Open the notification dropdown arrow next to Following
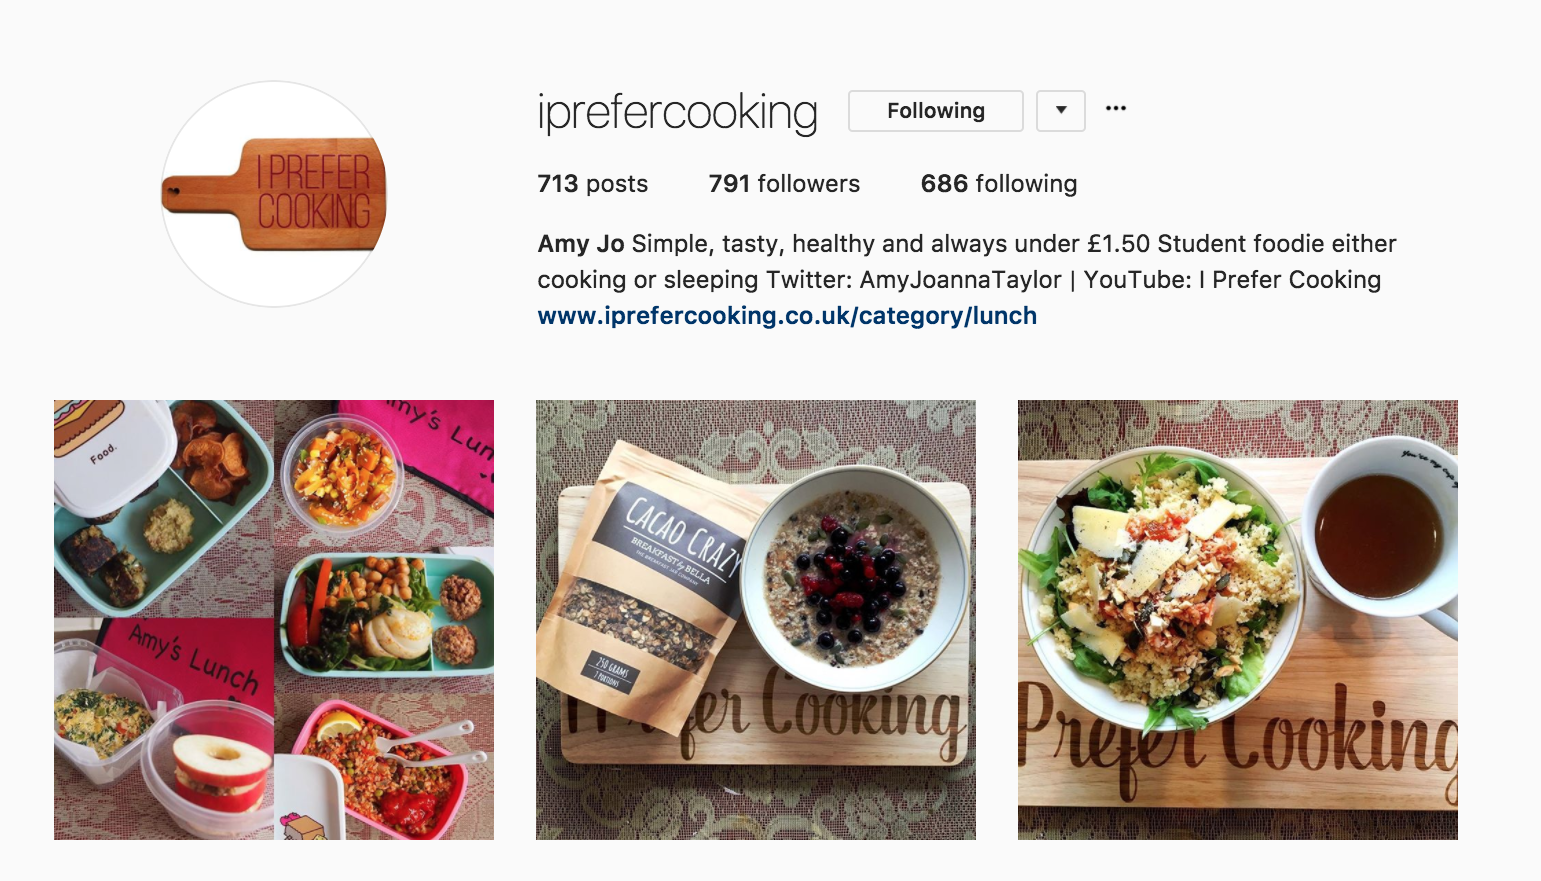 tap(1060, 111)
